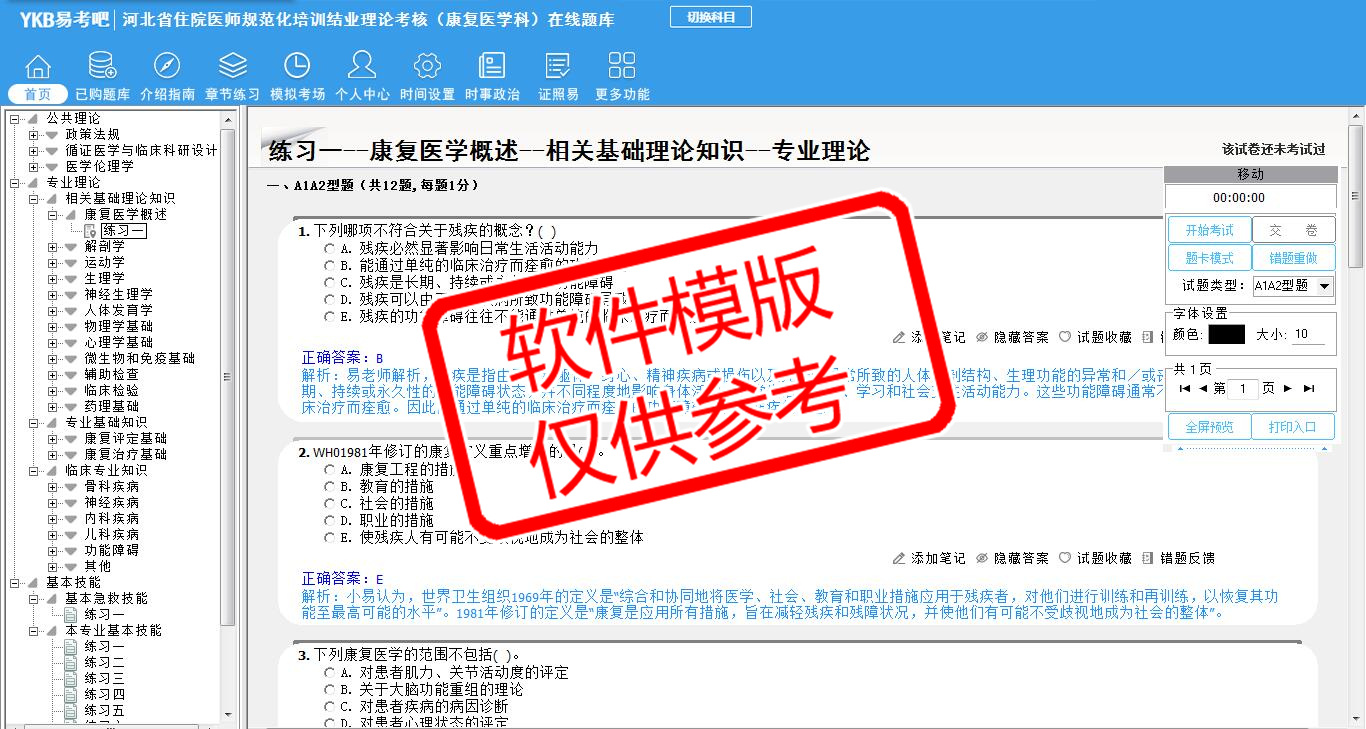Viewport: 1366px width, 729px height.
Task: Click the 介绍指南 compass icon
Action: click(167, 67)
